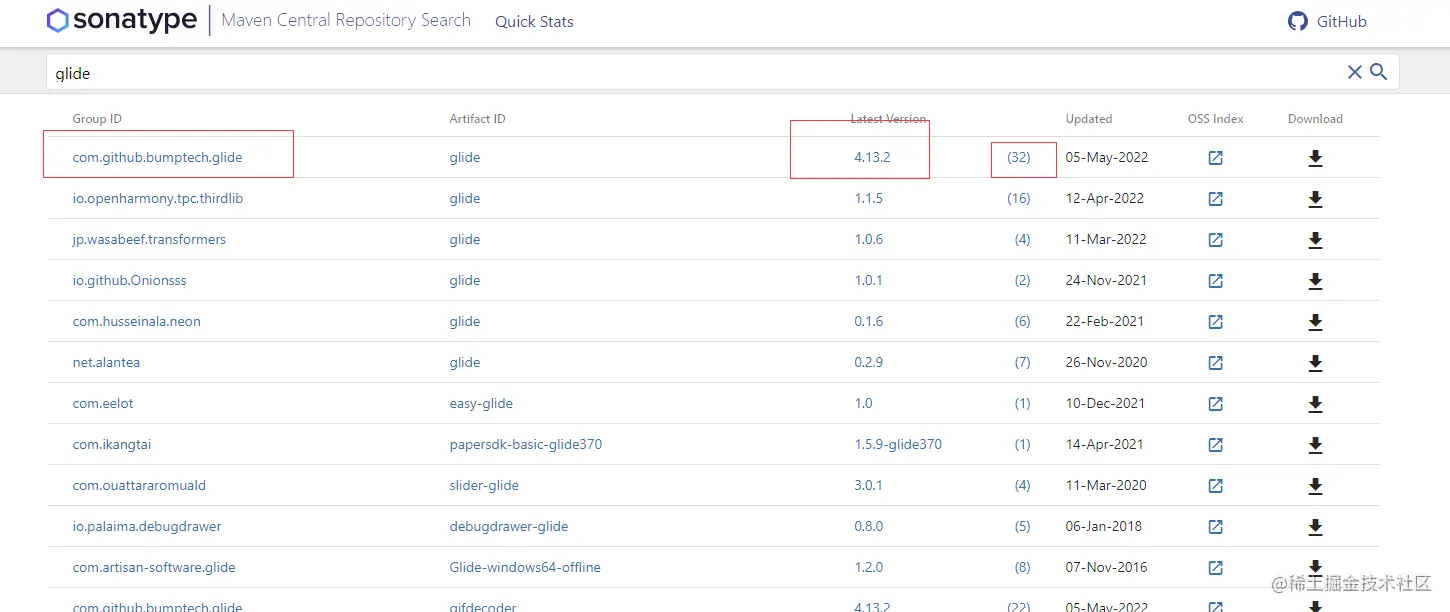Image resolution: width=1450 pixels, height=612 pixels.
Task: Download the debugdrawer-glide artifact
Action: pos(1315,527)
